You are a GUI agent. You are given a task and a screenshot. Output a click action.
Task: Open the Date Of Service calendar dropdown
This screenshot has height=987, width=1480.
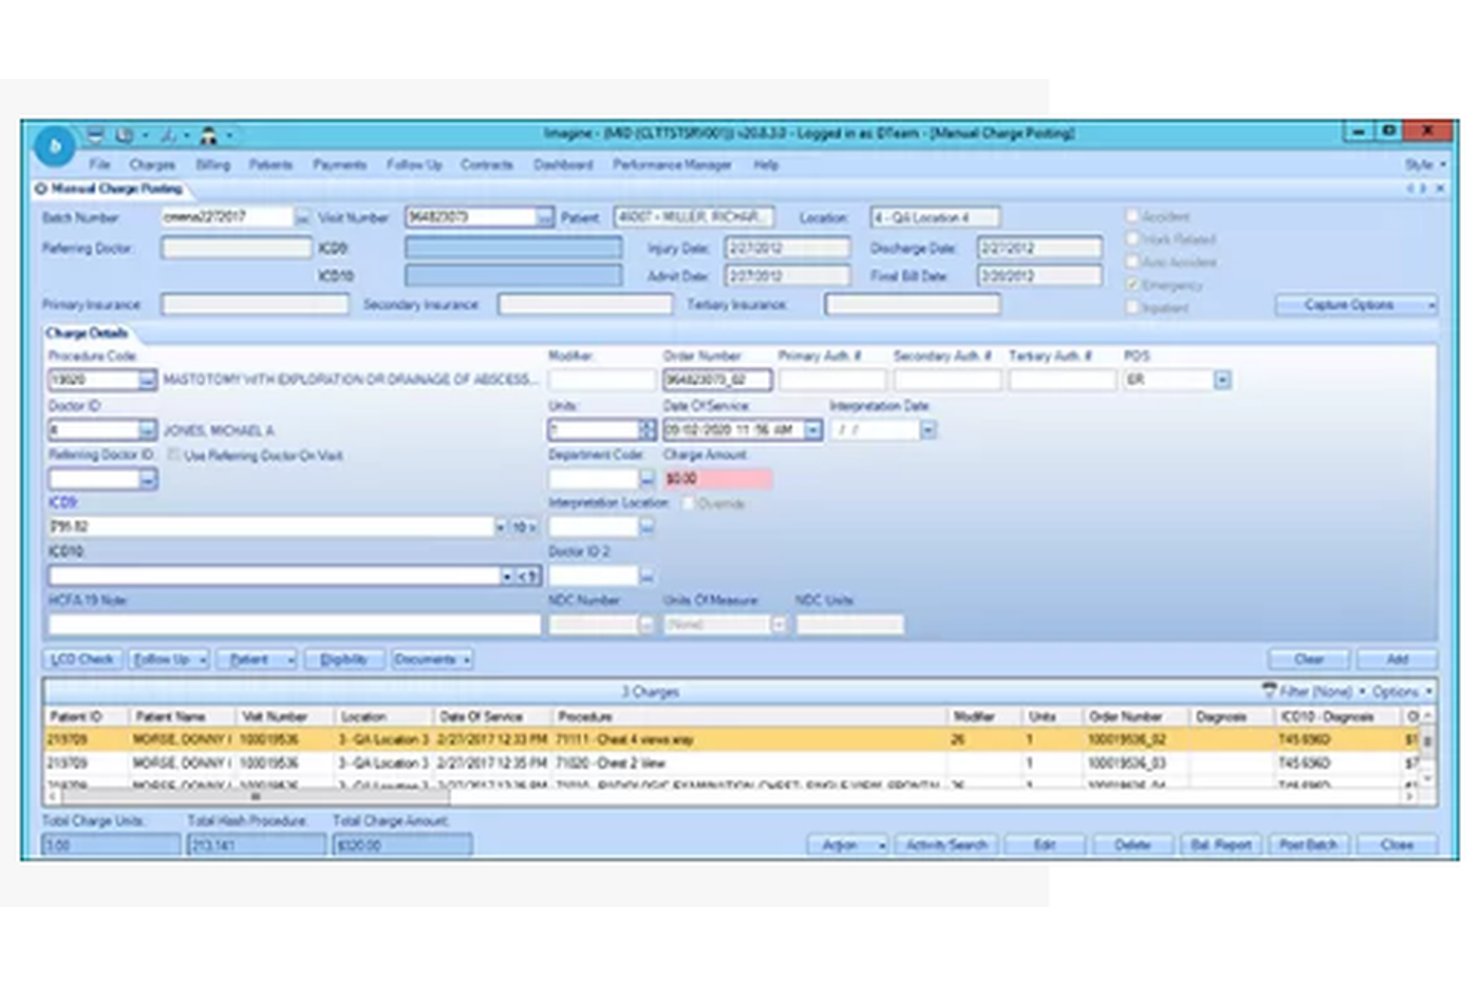(813, 430)
